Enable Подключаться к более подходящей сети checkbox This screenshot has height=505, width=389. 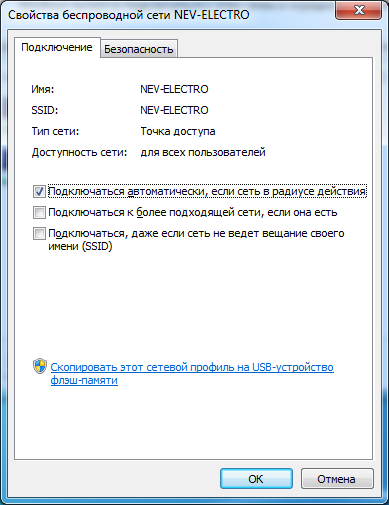[x=39, y=213]
